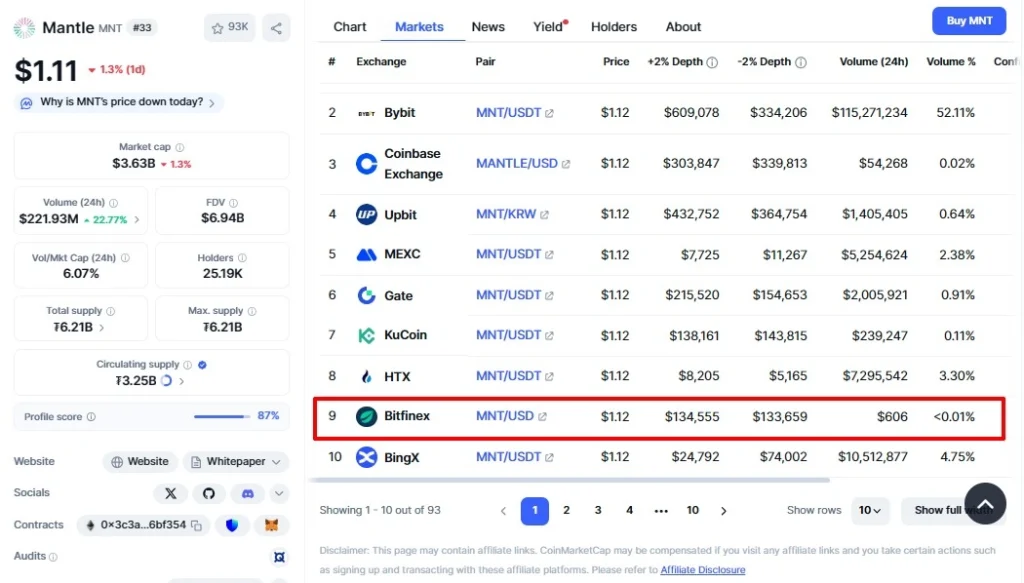Open the X (Twitter) social link
Screen dimensions: 1024x583
click(170, 494)
